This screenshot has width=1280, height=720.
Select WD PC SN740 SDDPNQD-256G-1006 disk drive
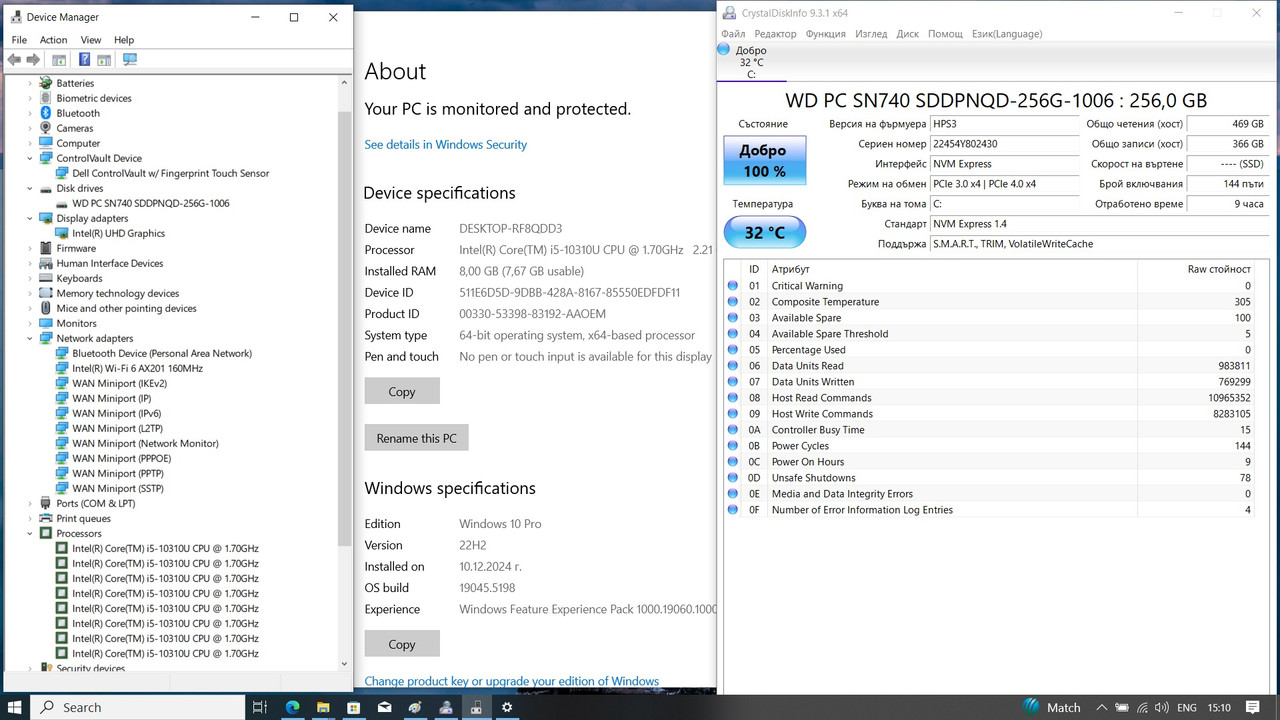(150, 203)
